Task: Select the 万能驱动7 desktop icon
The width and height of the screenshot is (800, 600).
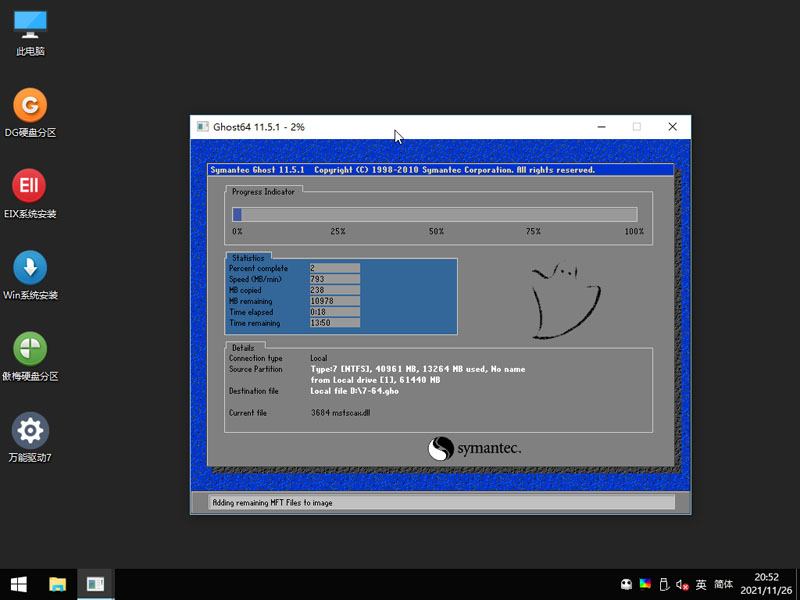Action: [30, 438]
